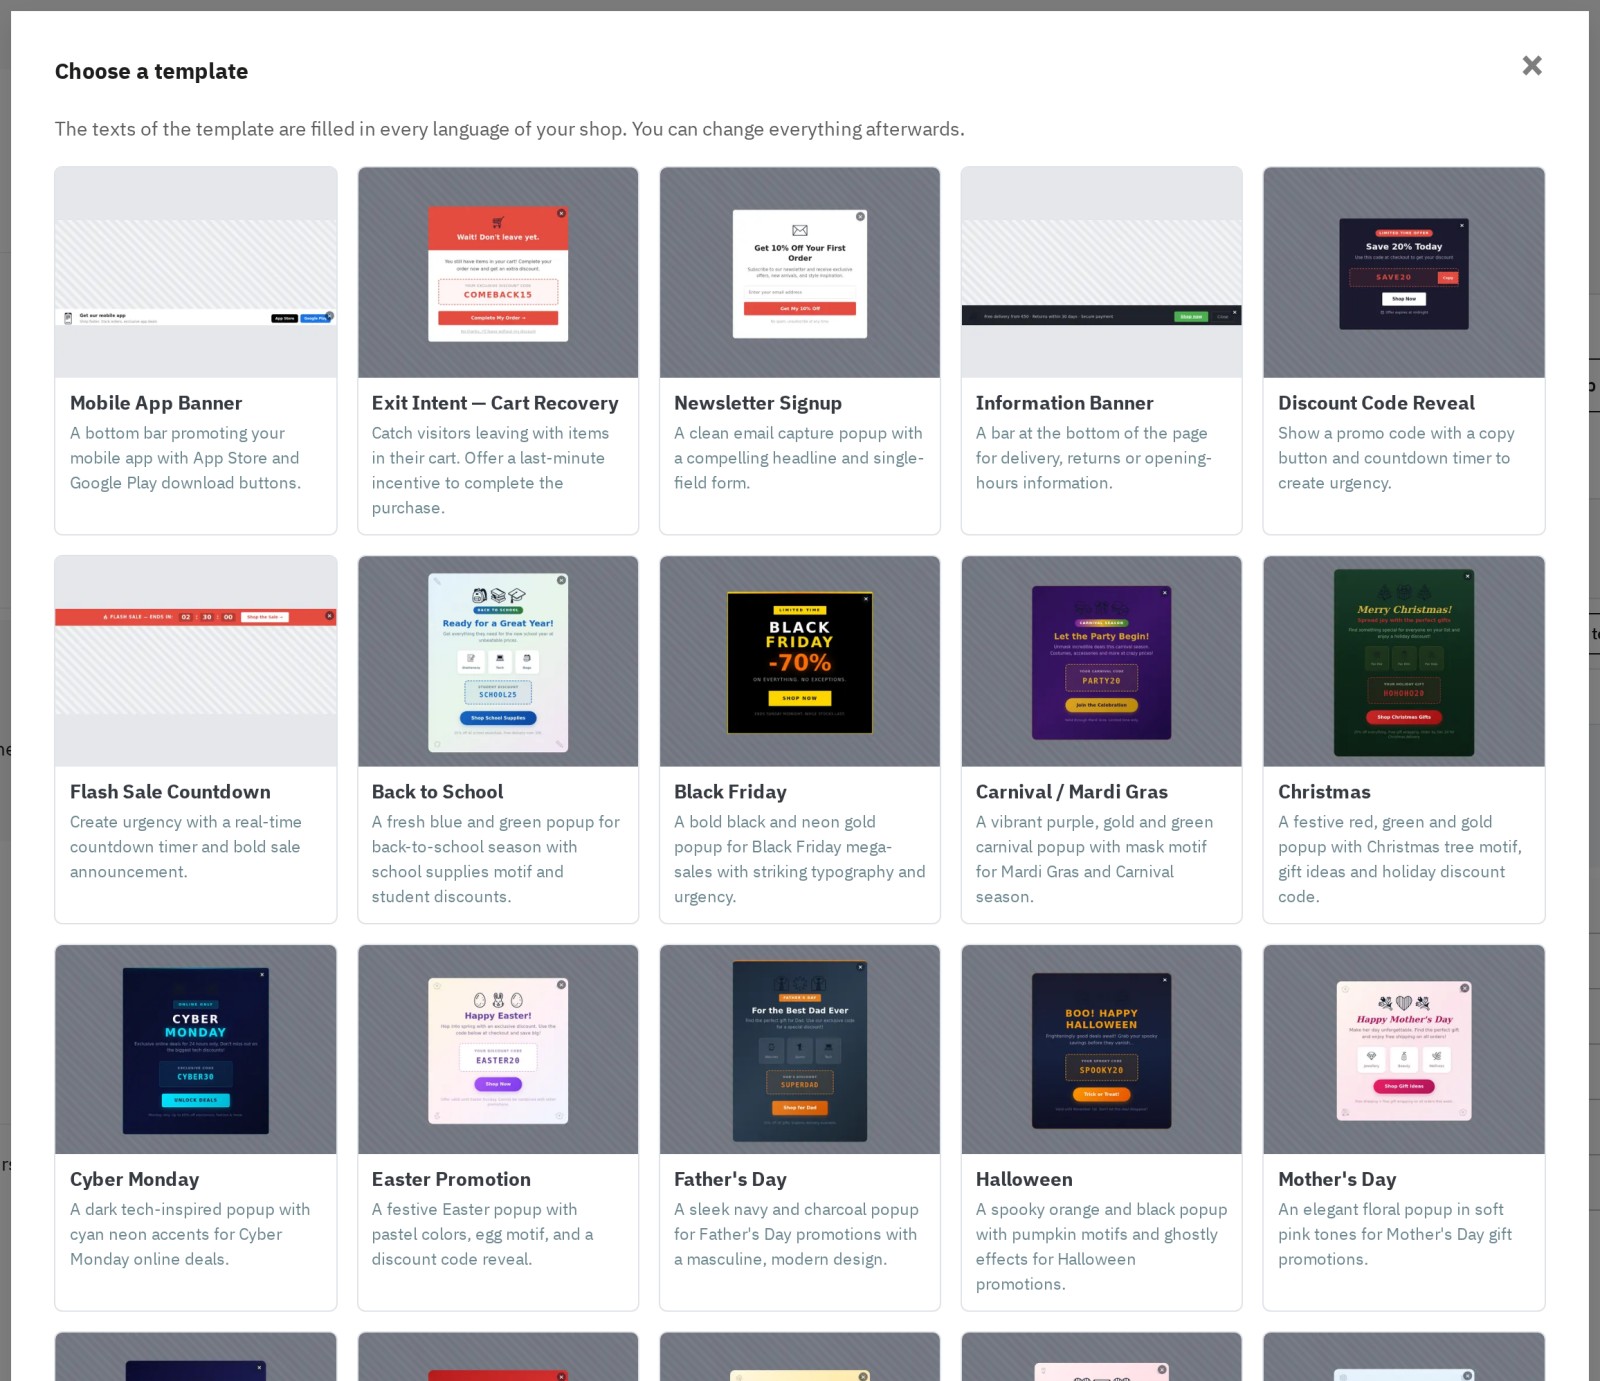Choose the Christmas template preview
The width and height of the screenshot is (1600, 1381).
1404,661
